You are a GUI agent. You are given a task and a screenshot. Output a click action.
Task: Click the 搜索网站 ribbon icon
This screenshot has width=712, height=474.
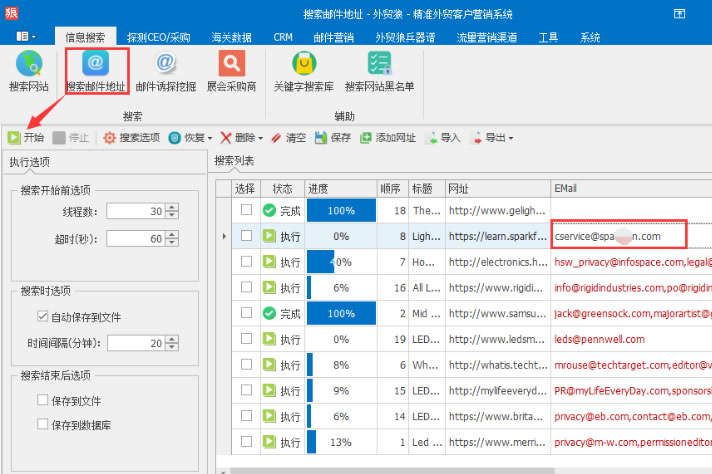[28, 70]
